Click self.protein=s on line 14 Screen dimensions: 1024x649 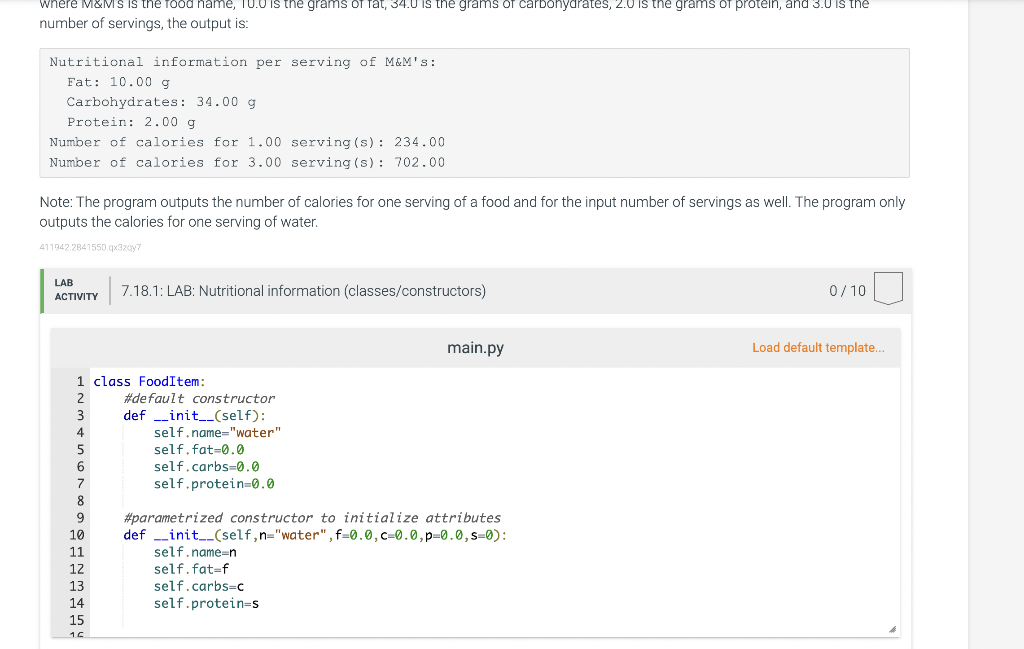point(206,603)
